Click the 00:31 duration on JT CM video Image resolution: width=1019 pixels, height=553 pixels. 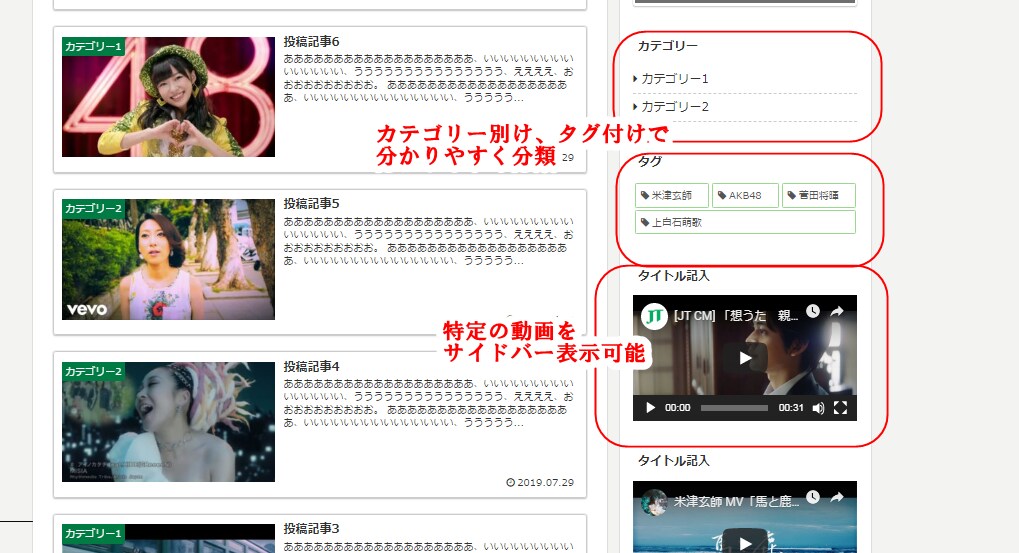(x=791, y=408)
